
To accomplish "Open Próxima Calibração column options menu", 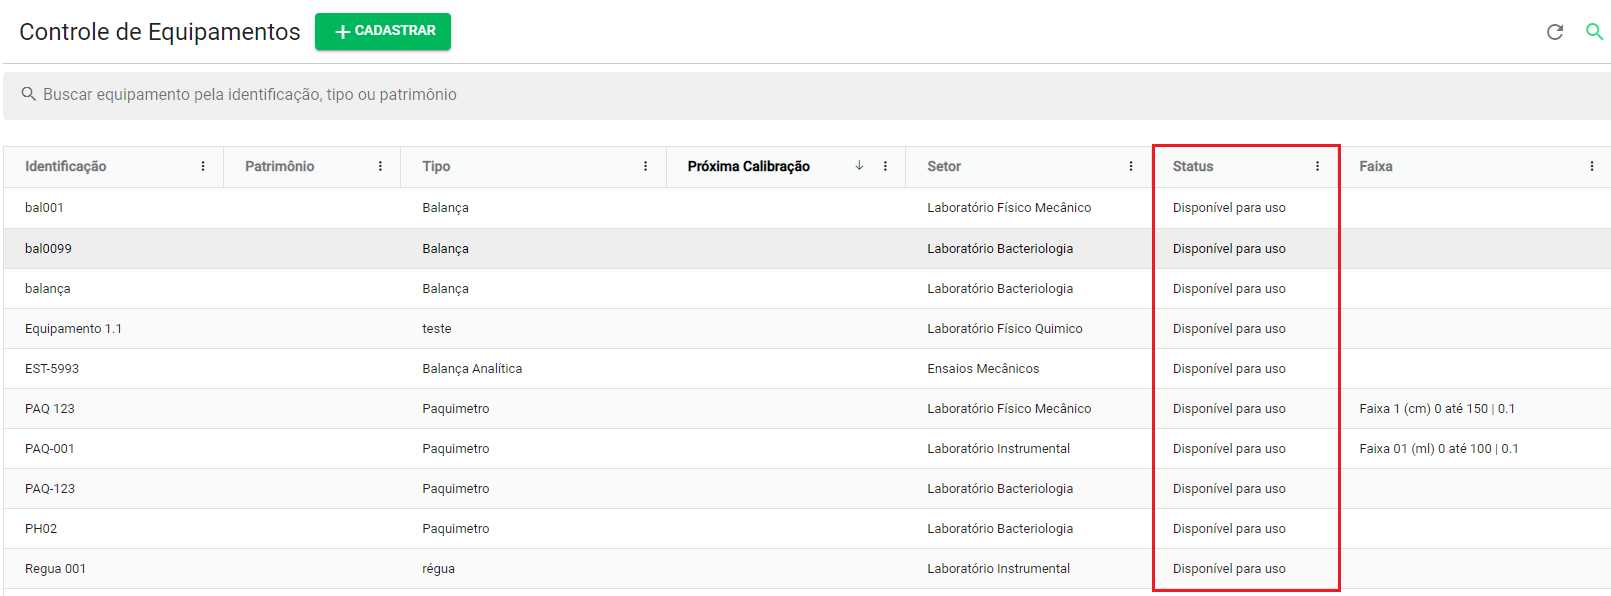I will (x=885, y=166).
